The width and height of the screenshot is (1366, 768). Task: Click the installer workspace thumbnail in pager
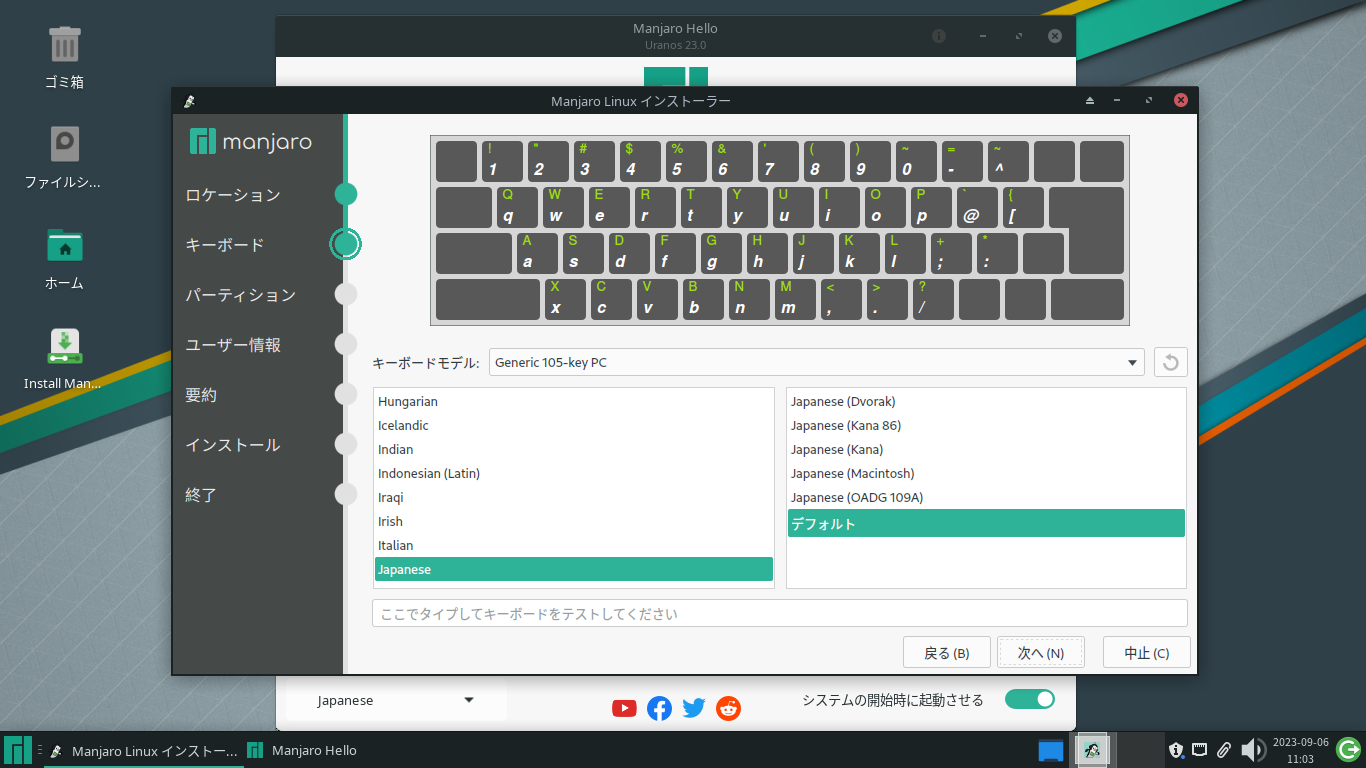(1092, 750)
